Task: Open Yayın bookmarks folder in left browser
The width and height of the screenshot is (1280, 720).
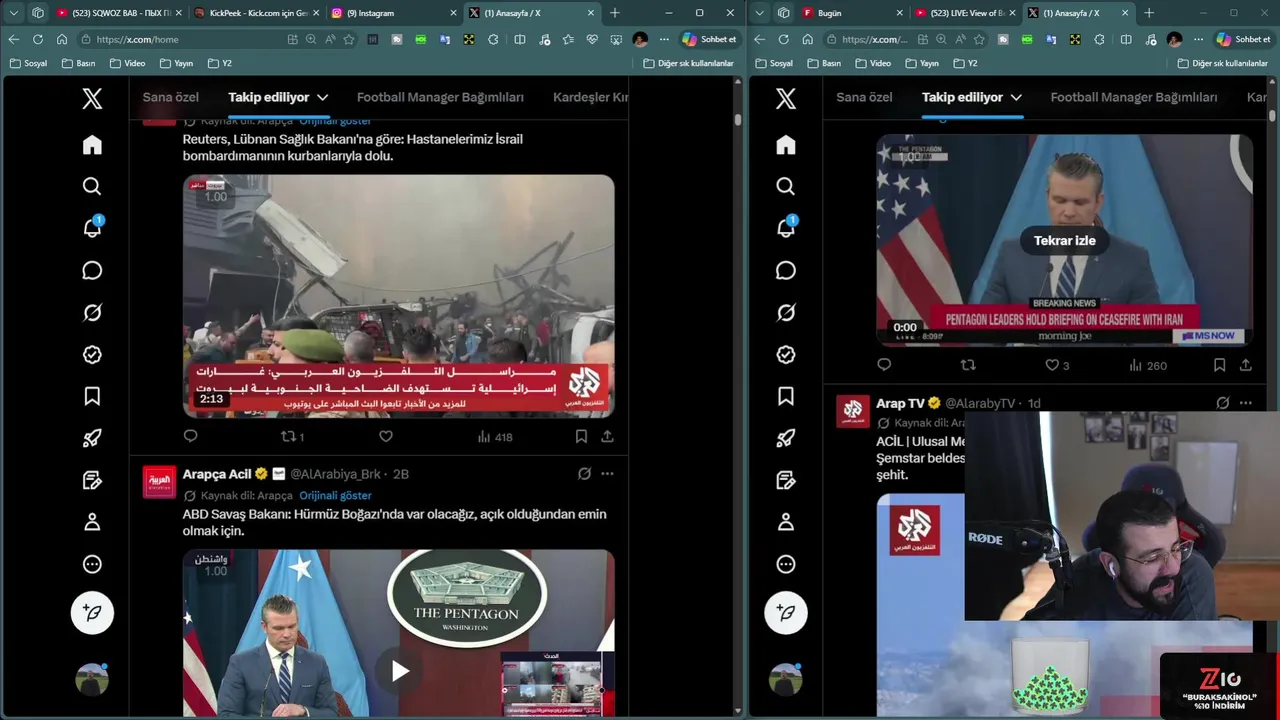Action: 176,63
